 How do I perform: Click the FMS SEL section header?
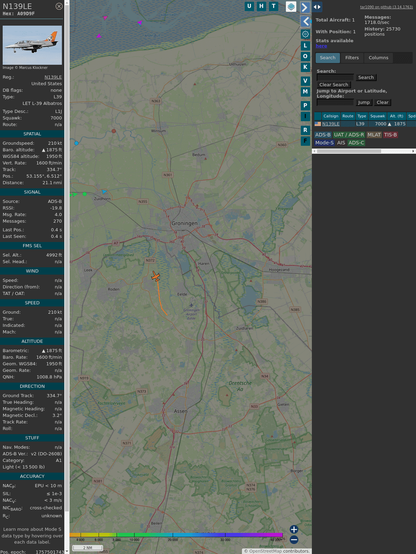tap(32, 246)
